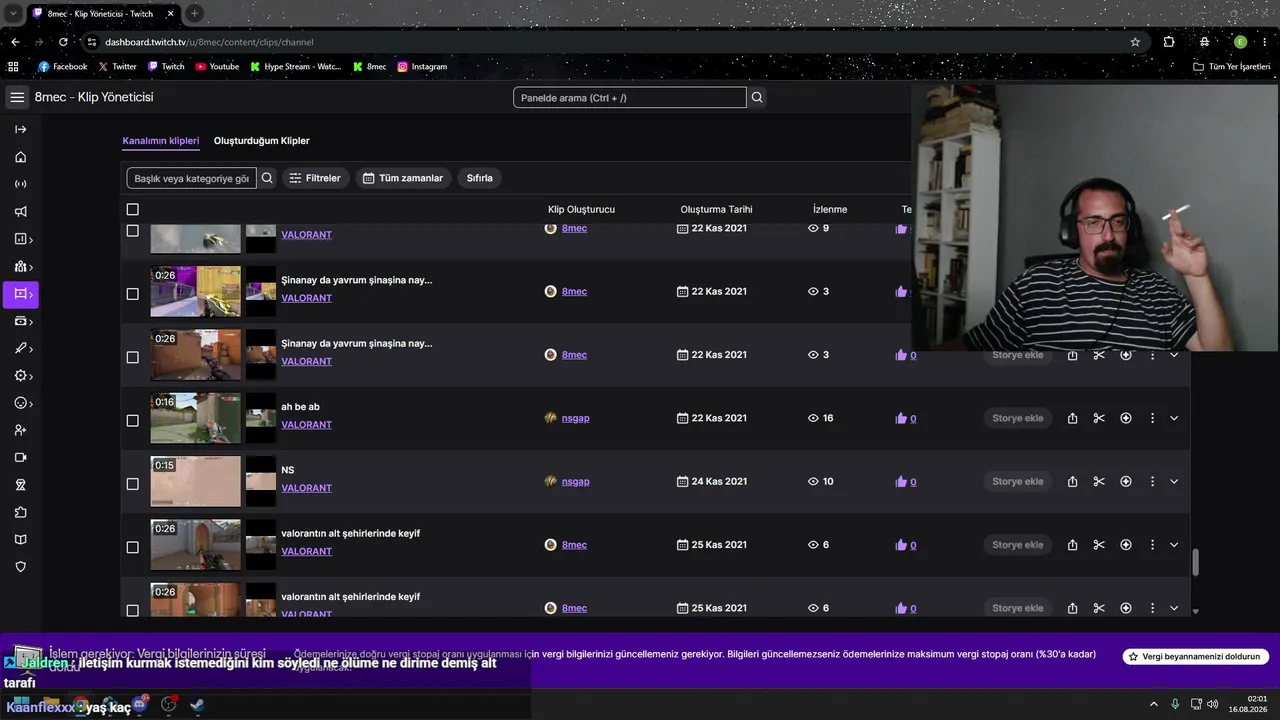Play the 'NS' clip thumbnail
This screenshot has width=1280, height=720.
(x=196, y=481)
